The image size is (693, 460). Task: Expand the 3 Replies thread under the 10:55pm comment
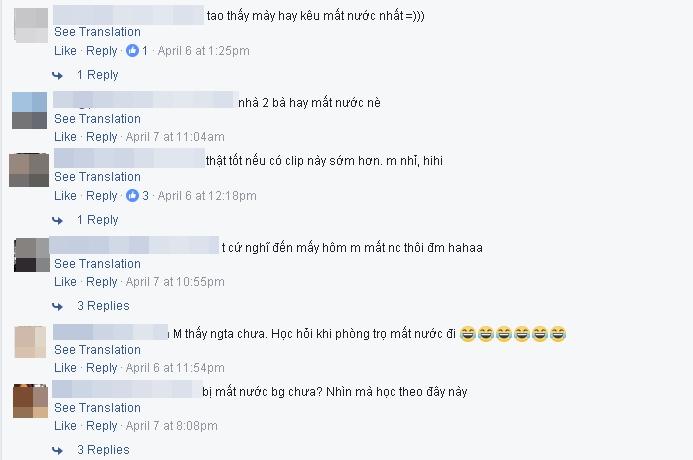[x=103, y=306]
